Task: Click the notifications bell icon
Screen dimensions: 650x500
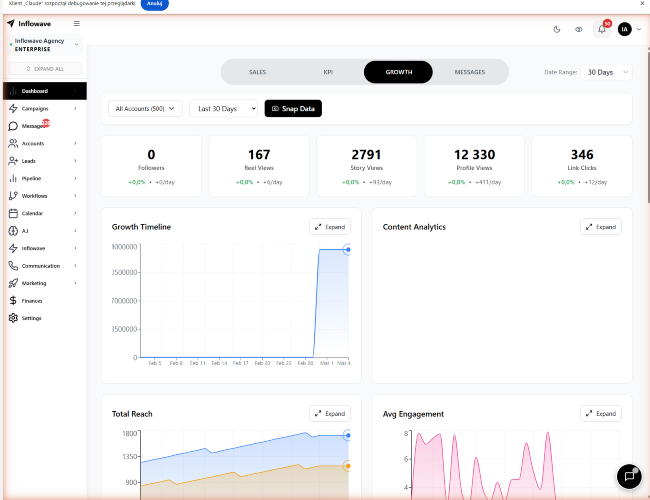Action: point(602,29)
